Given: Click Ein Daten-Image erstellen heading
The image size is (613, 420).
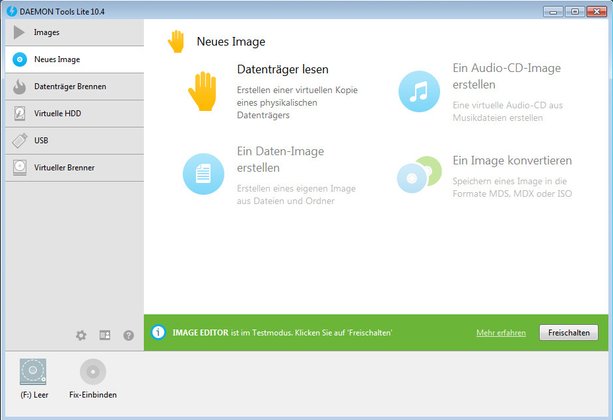Looking at the screenshot, I should 280,160.
